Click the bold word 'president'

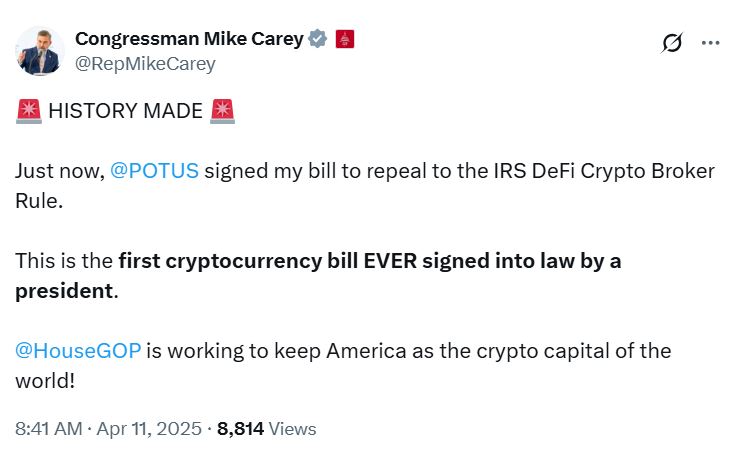[64, 293]
